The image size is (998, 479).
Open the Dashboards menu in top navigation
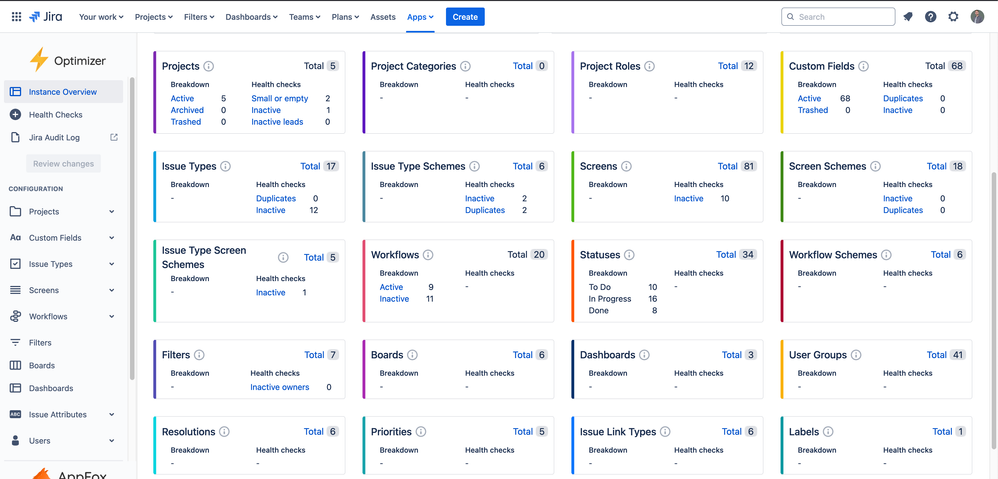(251, 17)
